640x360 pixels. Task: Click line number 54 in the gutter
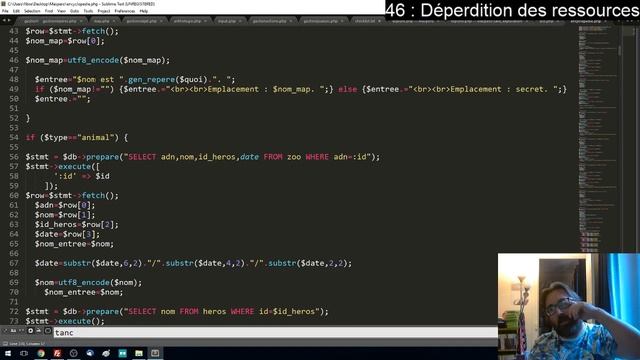13,138
